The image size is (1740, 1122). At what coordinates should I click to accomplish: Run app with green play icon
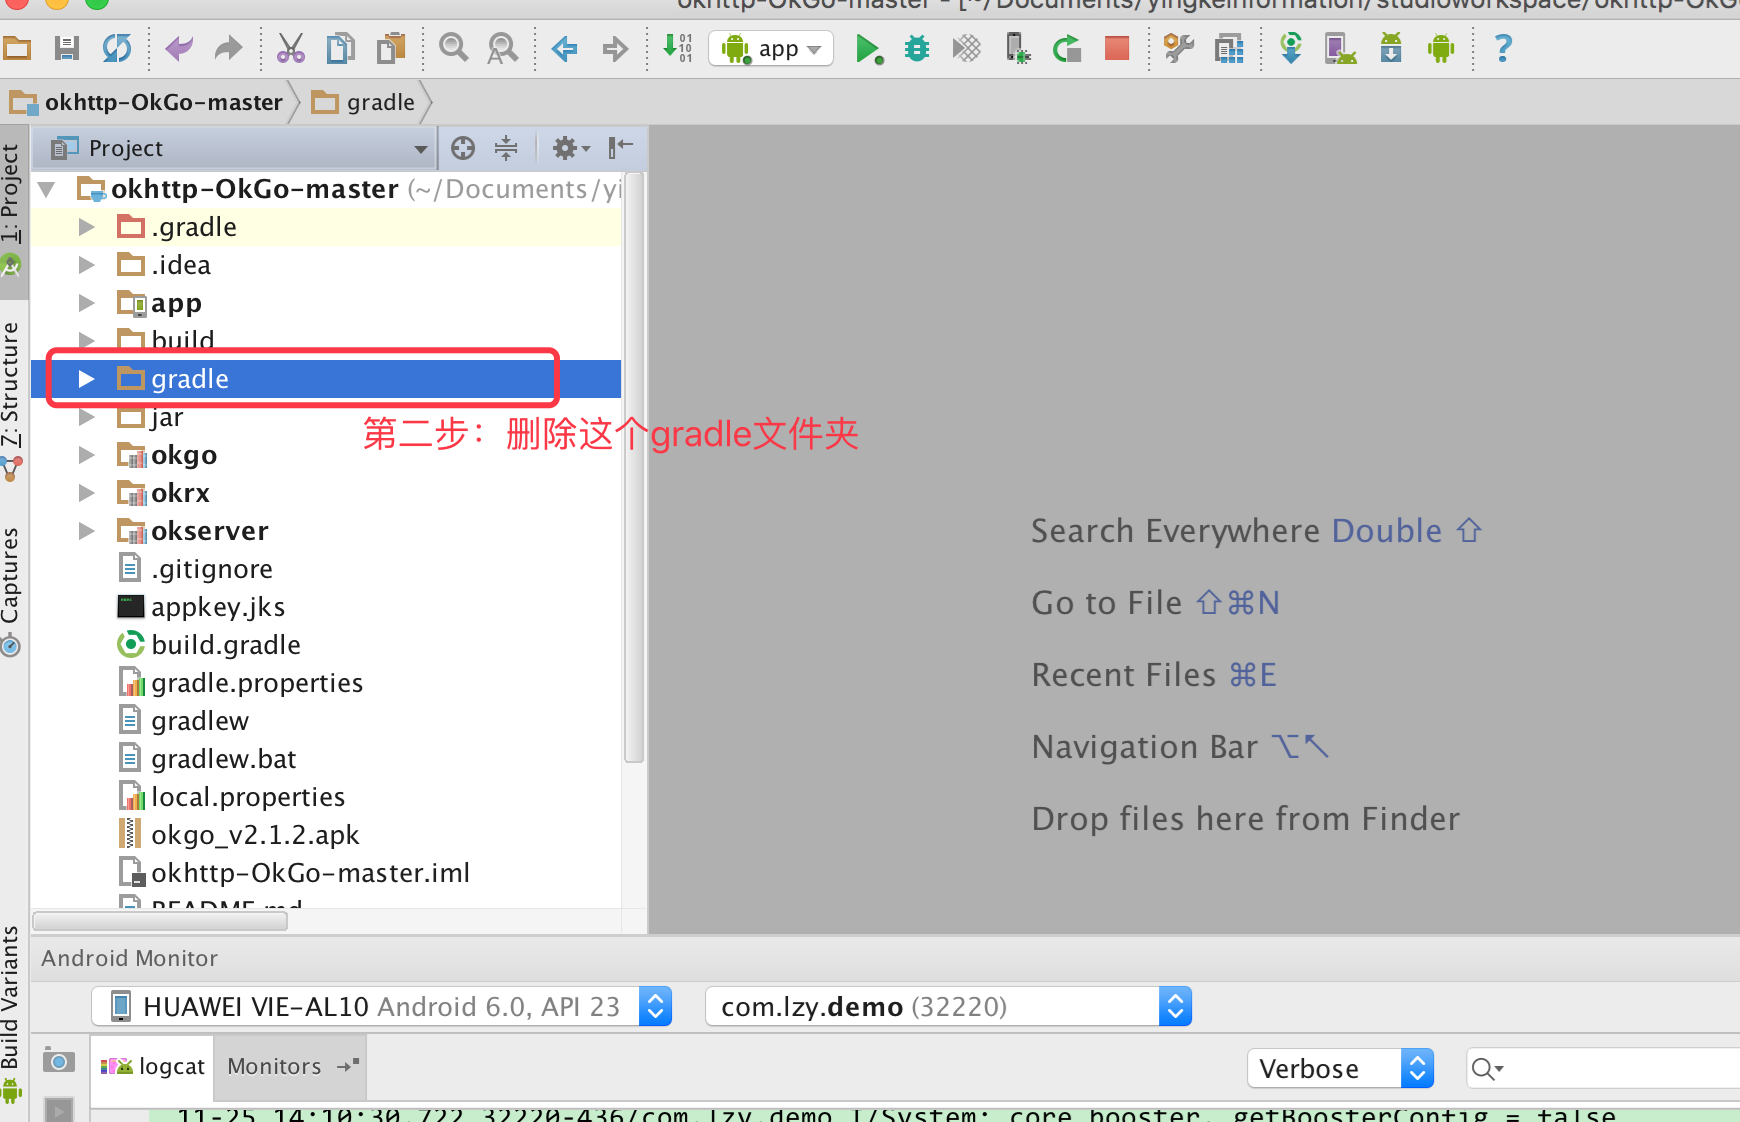868,48
